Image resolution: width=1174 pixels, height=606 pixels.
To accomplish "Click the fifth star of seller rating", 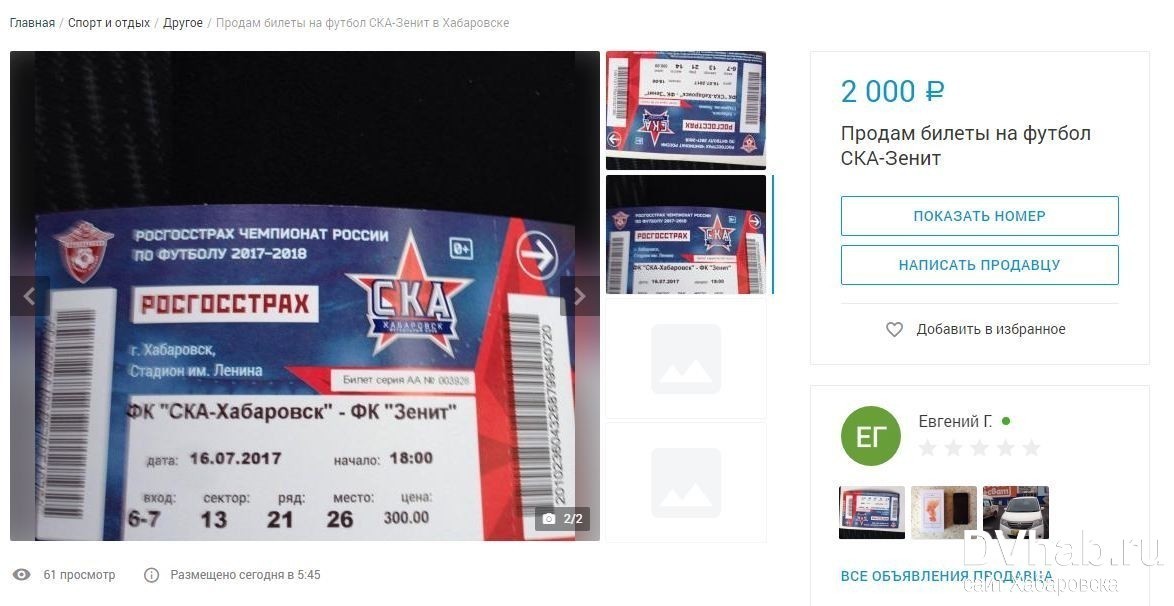I will click(x=1031, y=448).
